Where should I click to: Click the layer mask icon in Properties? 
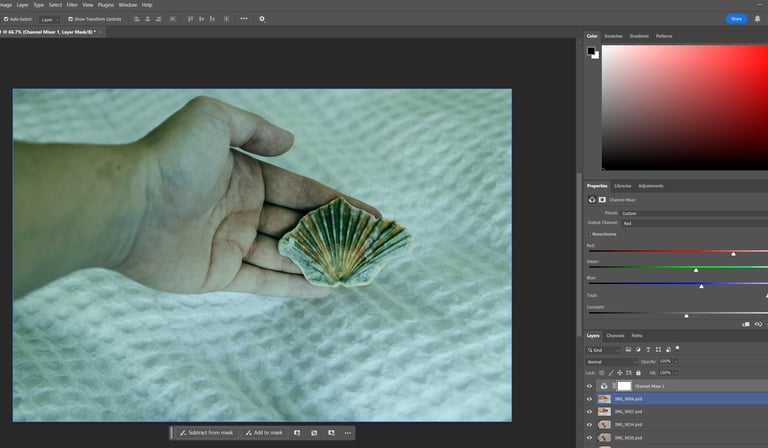click(602, 199)
